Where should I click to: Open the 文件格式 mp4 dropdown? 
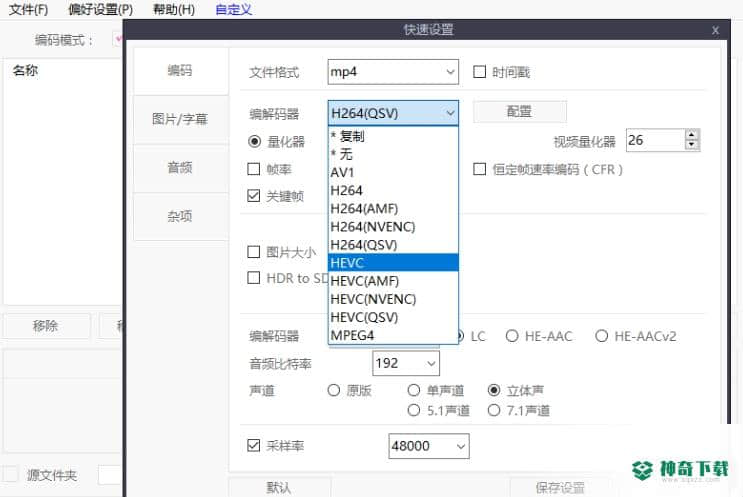393,72
